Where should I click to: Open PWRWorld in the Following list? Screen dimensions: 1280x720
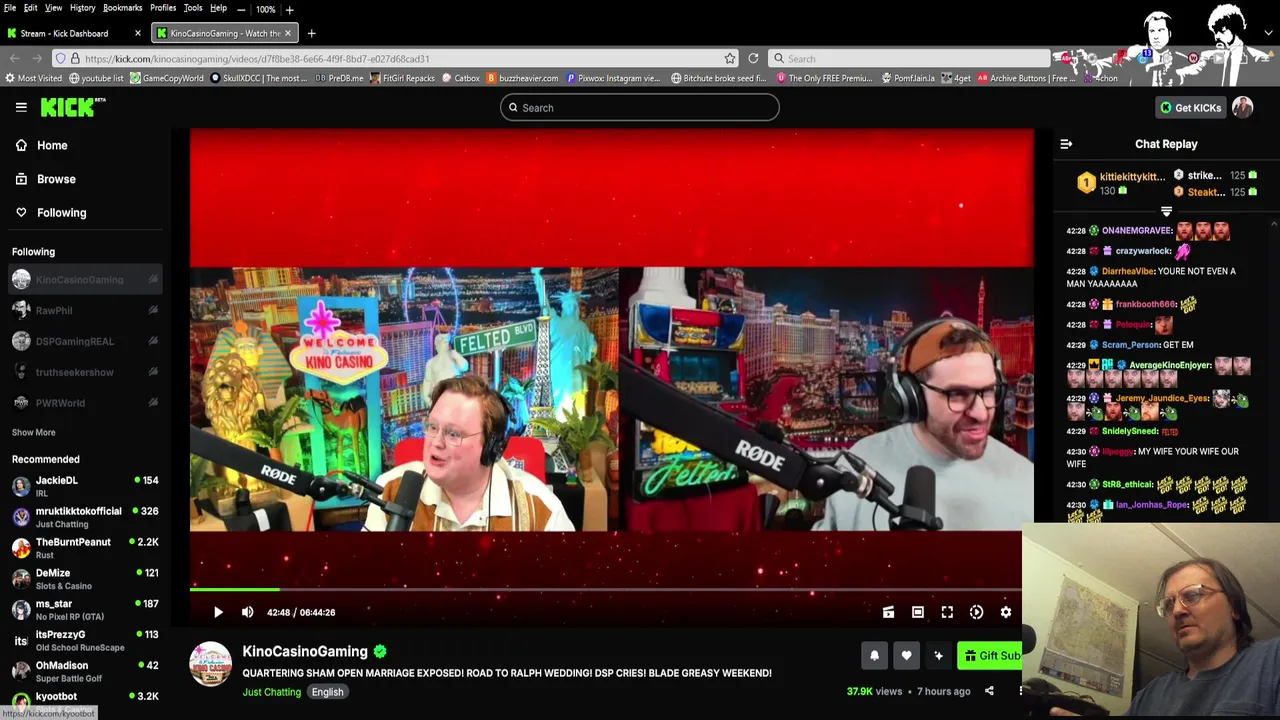tap(84, 403)
